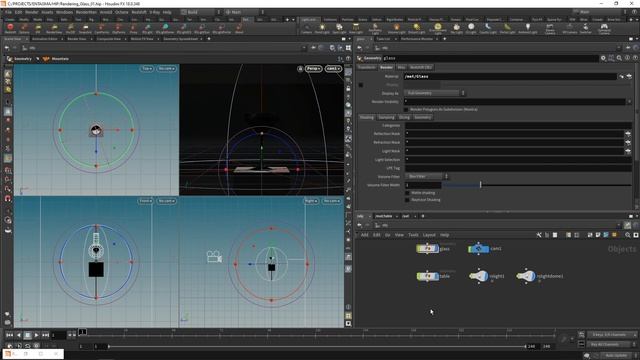Click the VR Camera shelf tool

point(569,28)
